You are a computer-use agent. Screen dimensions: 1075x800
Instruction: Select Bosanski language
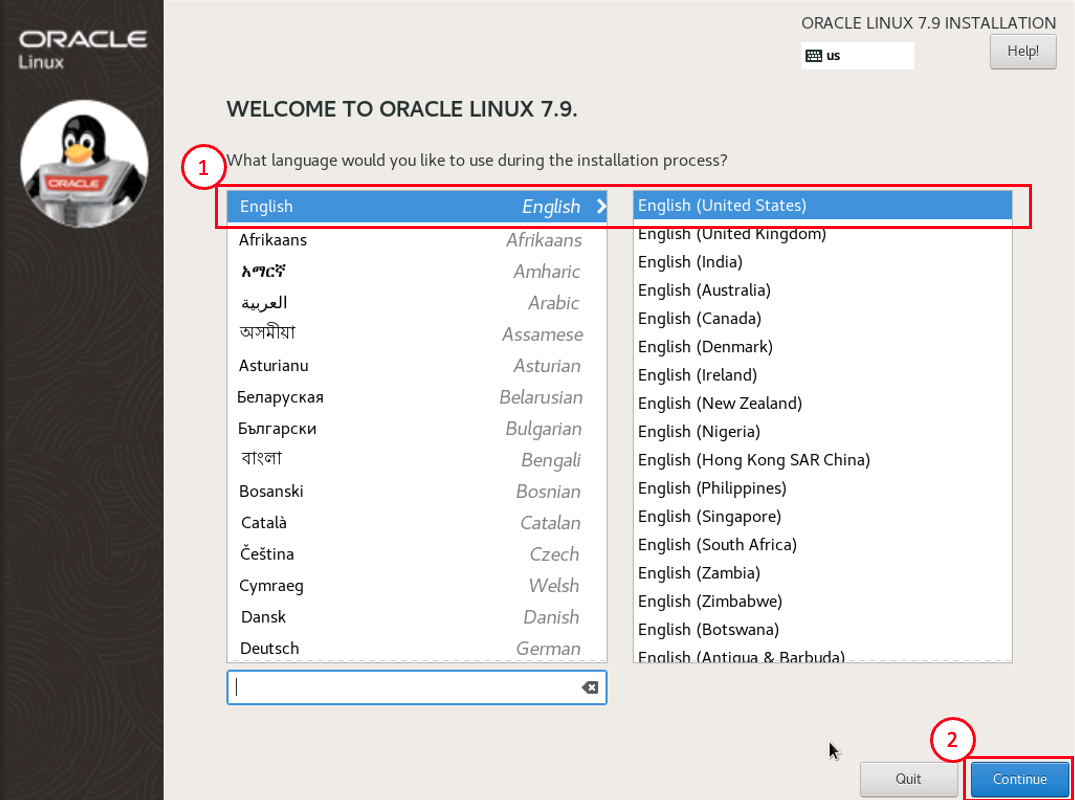tap(417, 492)
